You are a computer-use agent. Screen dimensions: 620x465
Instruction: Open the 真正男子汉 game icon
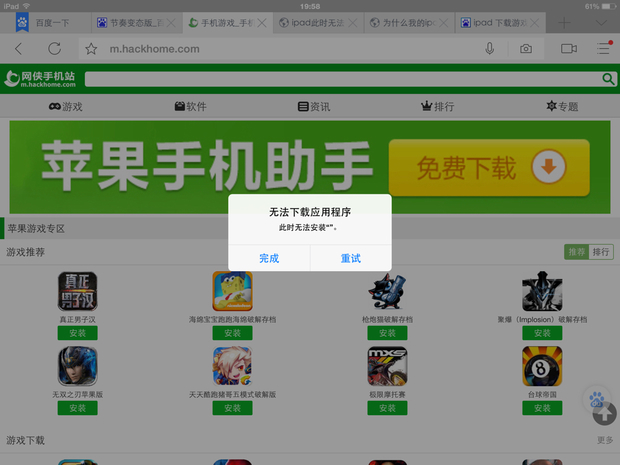click(x=78, y=291)
